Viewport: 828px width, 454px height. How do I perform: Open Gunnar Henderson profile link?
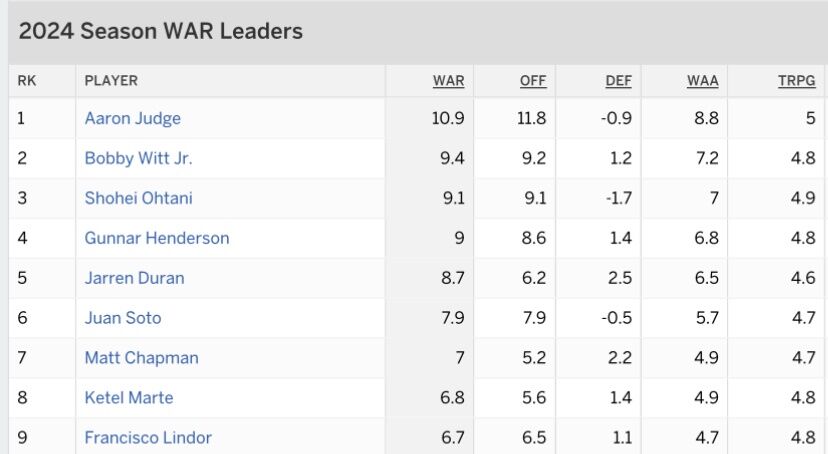tap(157, 238)
